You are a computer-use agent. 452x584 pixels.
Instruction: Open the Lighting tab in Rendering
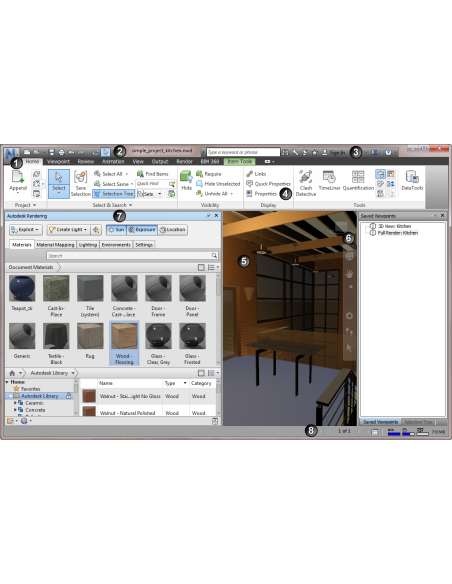click(88, 245)
